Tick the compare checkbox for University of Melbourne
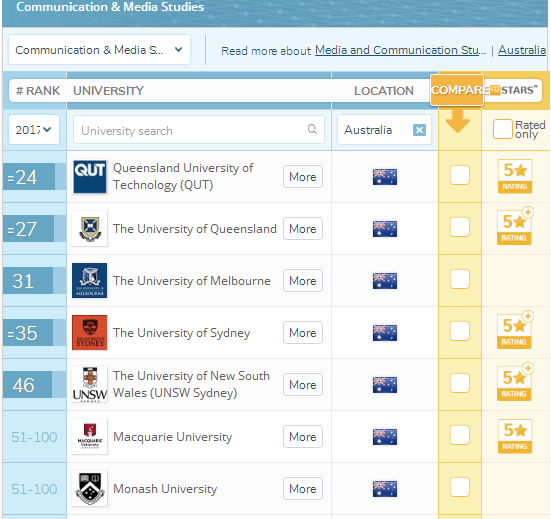Image resolution: width=551 pixels, height=519 pixels. 460,279
